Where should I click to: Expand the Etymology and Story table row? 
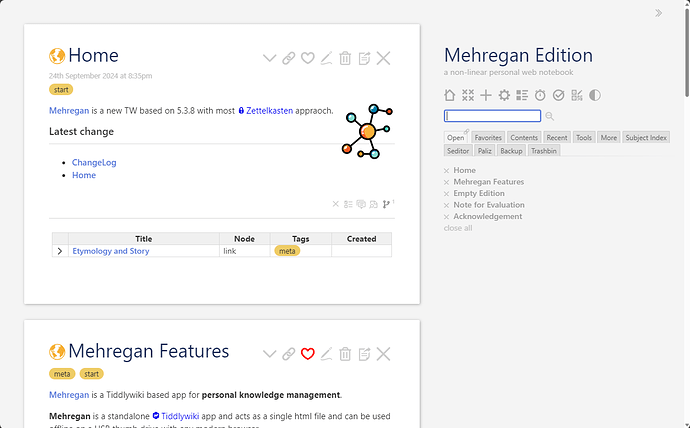(60, 251)
